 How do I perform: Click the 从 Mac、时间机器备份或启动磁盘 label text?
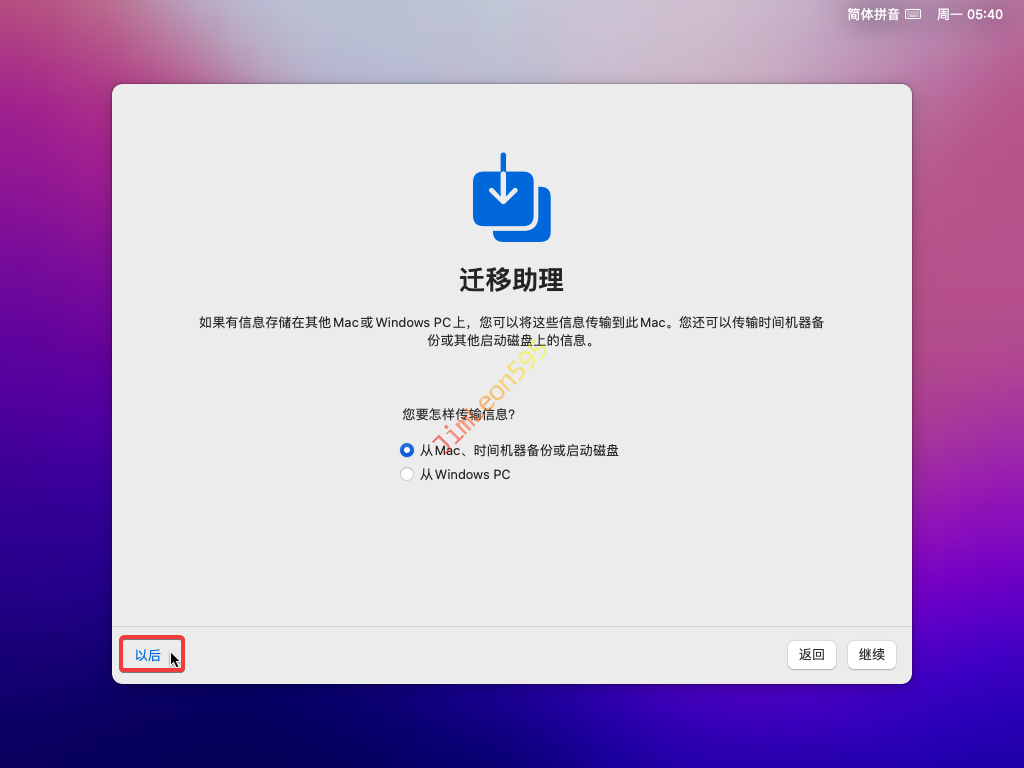click(x=519, y=451)
